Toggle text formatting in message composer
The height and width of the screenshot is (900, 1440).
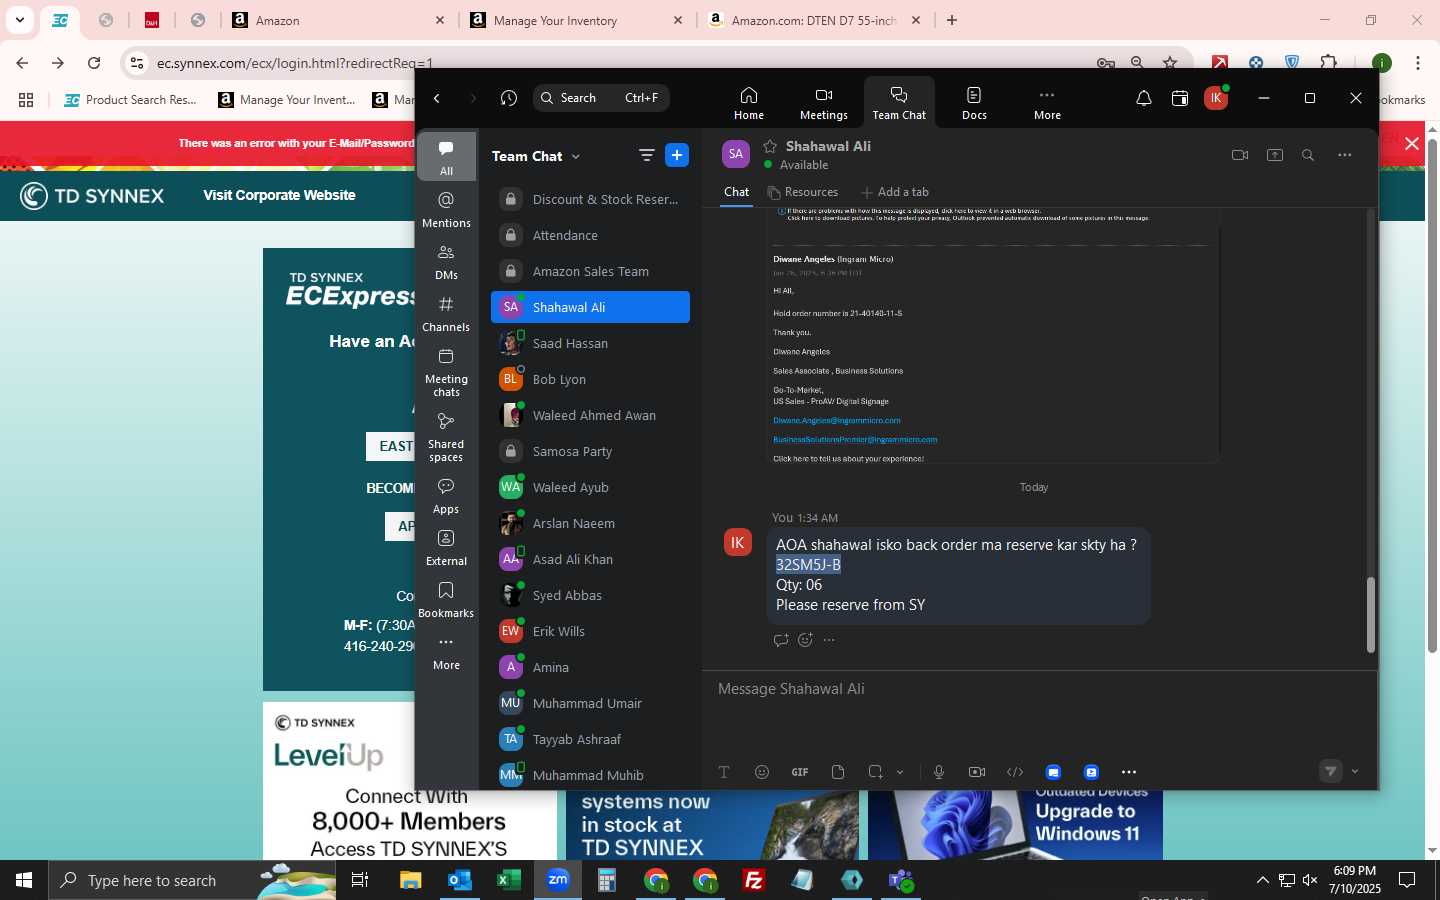[724, 772]
